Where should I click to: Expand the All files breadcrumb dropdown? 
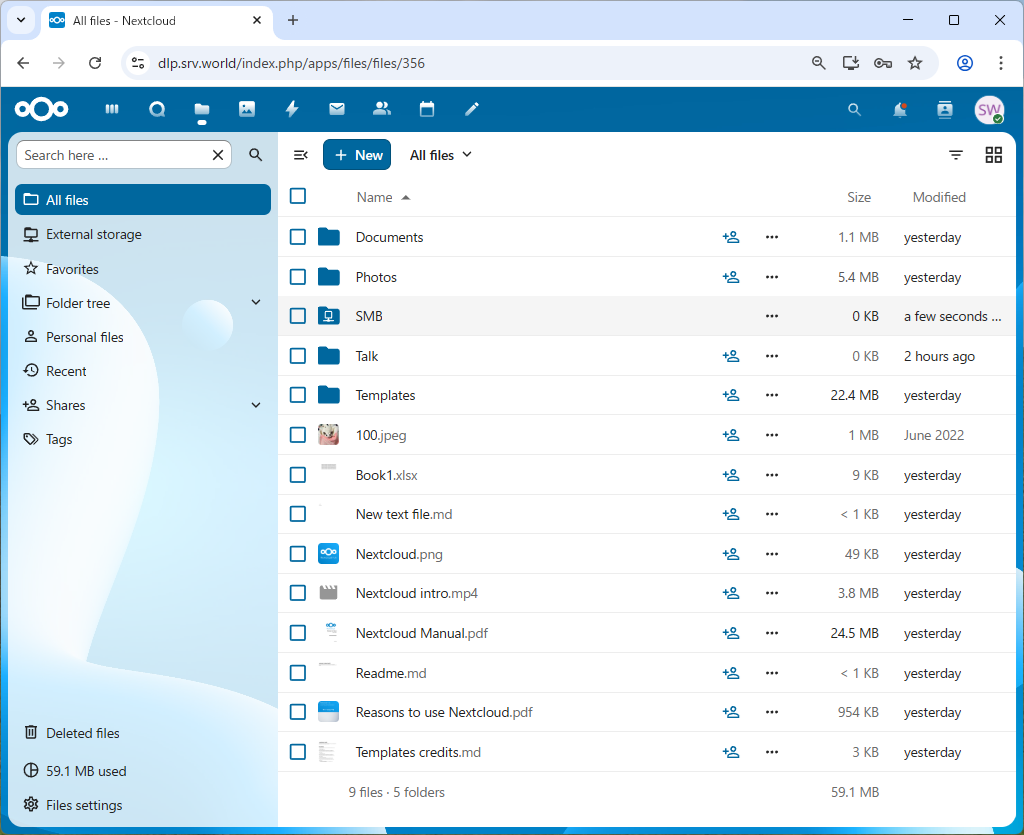pyautogui.click(x=440, y=155)
